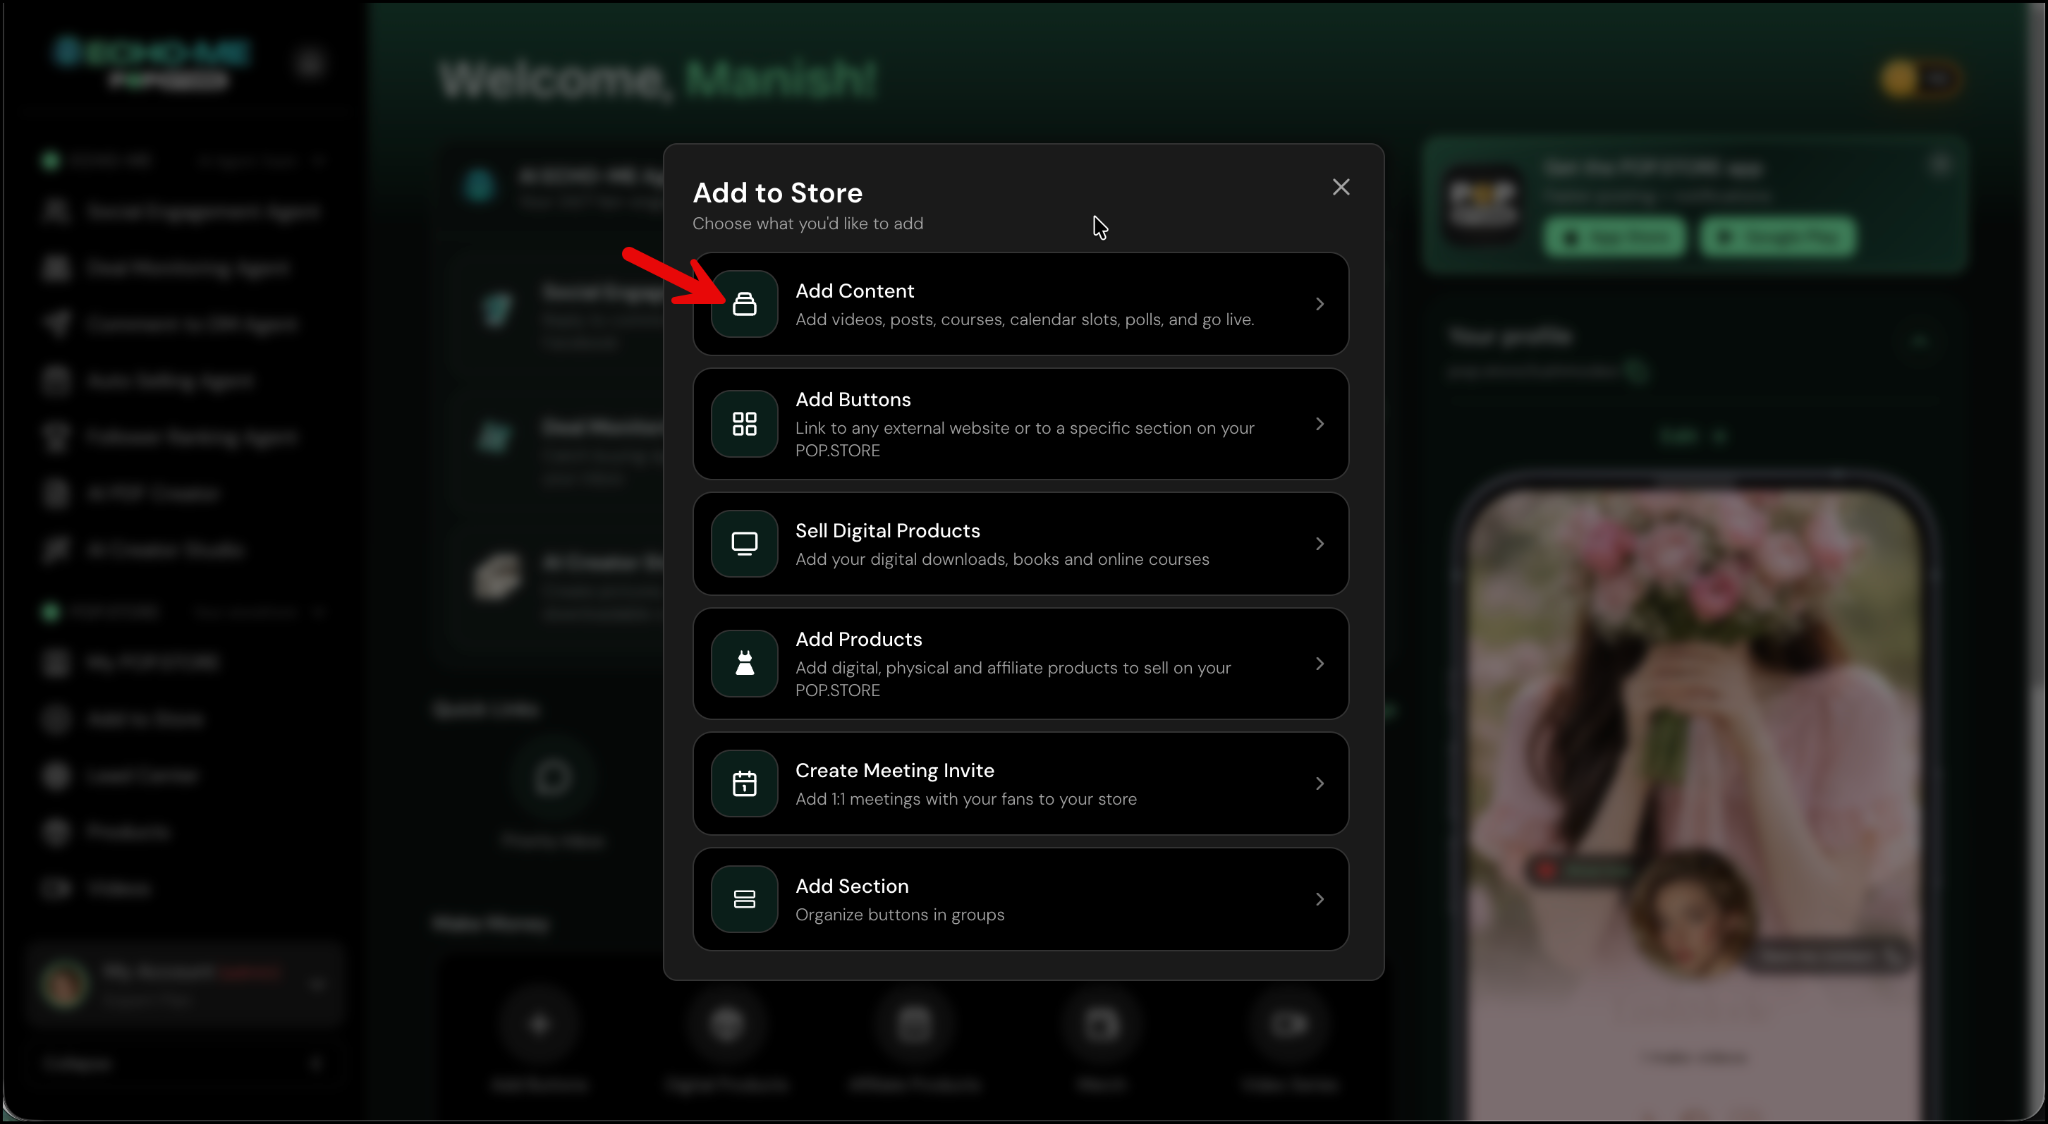2048x1124 pixels.
Task: Open the Add Products row chevron
Action: (x=1320, y=664)
